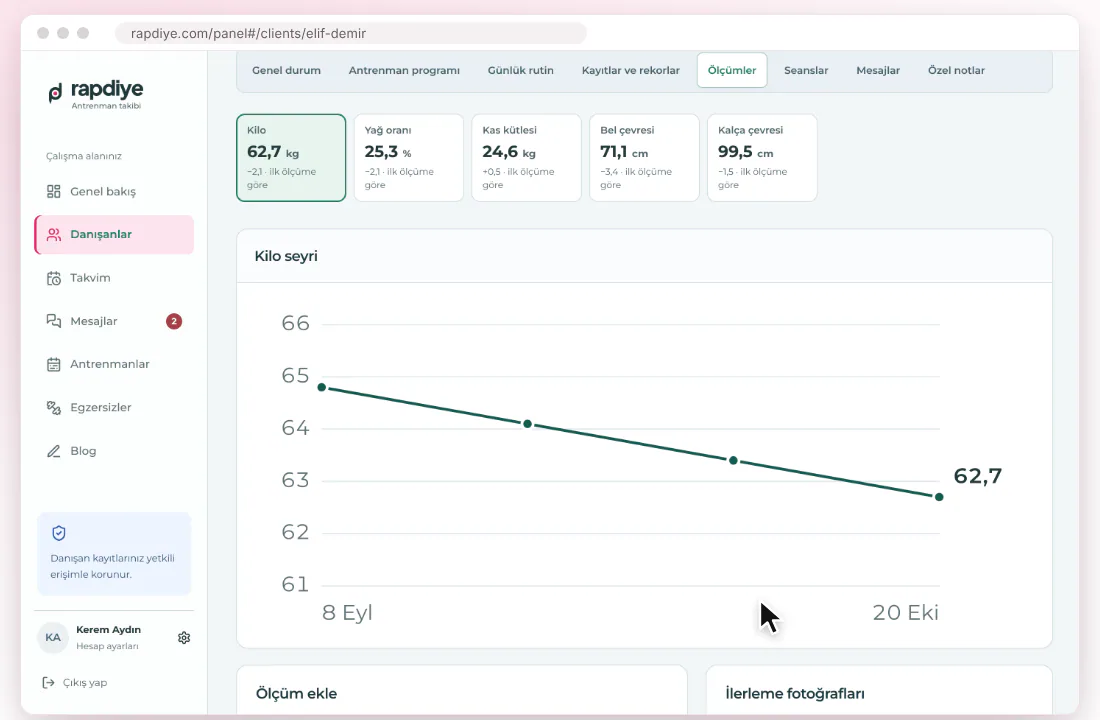The image size is (1100, 720).
Task: Open the Takvim calendar icon
Action: pos(53,278)
